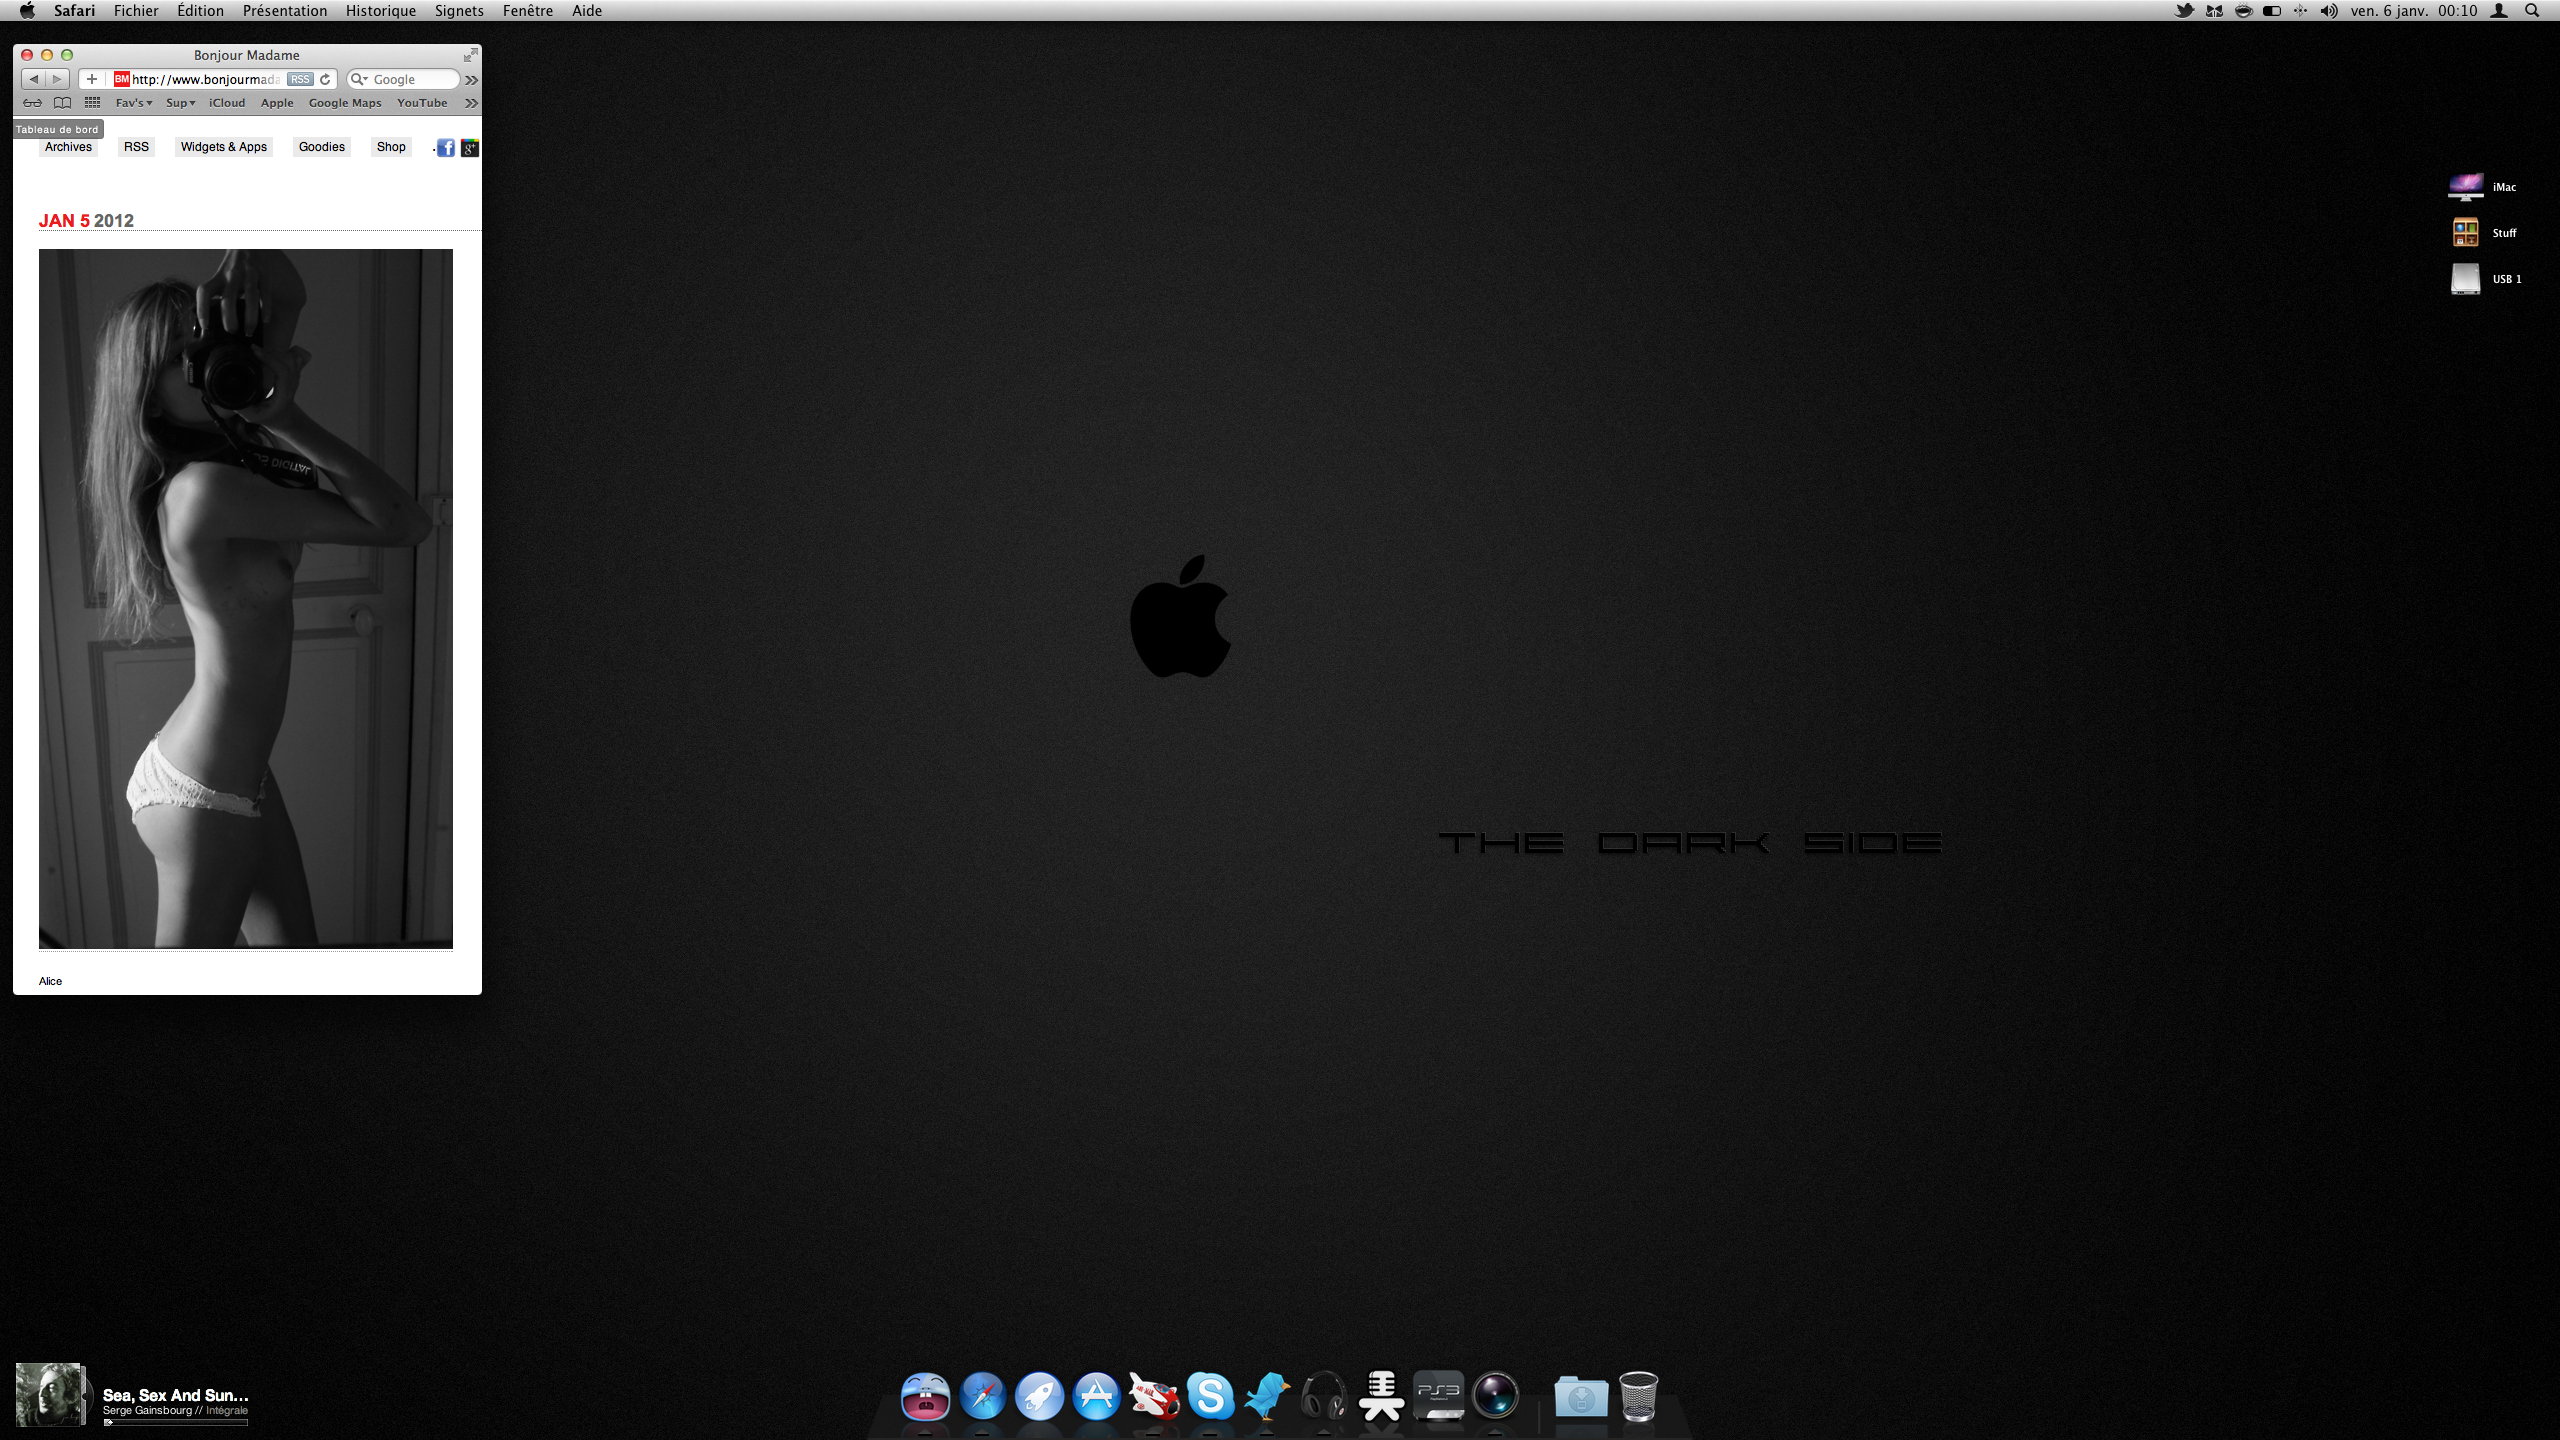
Task: Open the rocket icon in the Dock
Action: 1039,1396
